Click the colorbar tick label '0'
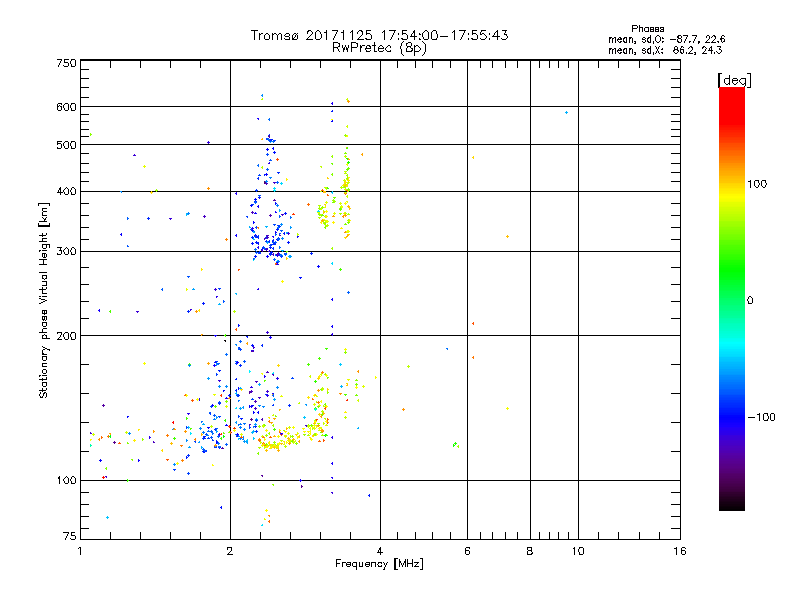The width and height of the screenshot is (800, 600). pyautogui.click(x=750, y=301)
